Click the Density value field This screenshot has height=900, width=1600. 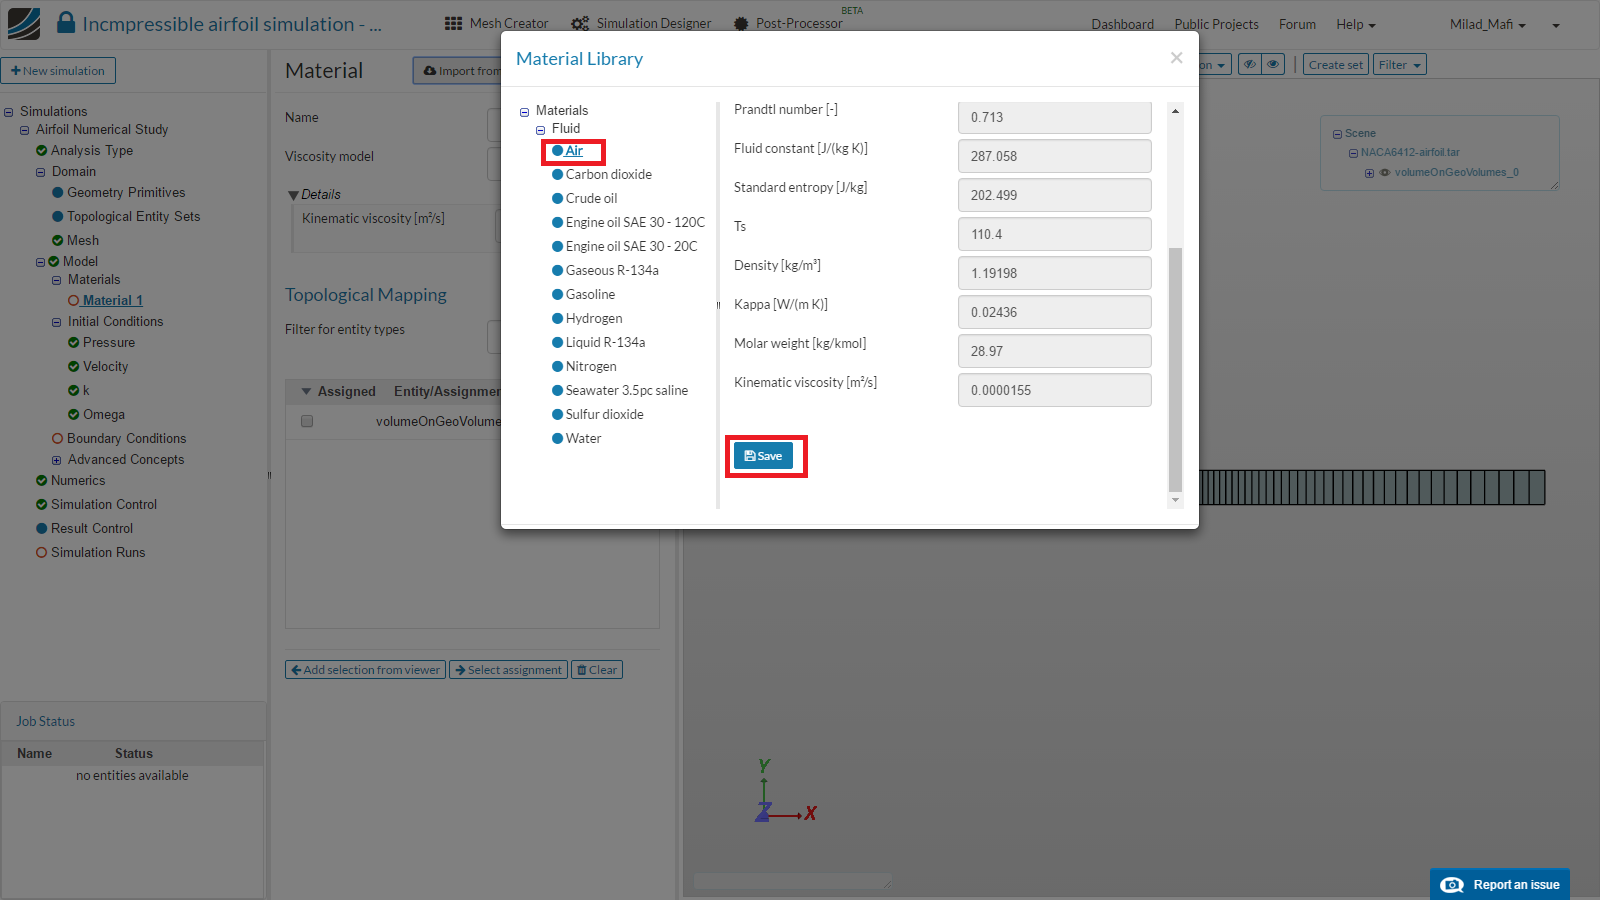tap(1054, 273)
